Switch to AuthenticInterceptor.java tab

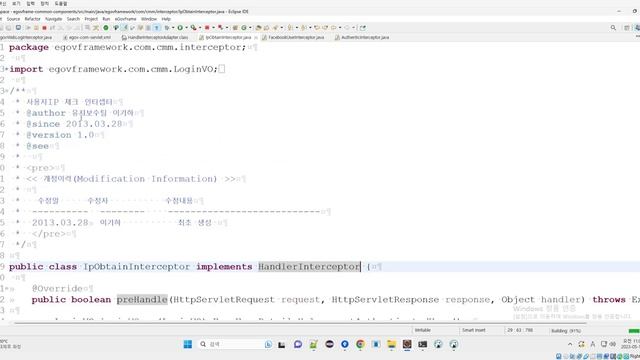point(362,37)
